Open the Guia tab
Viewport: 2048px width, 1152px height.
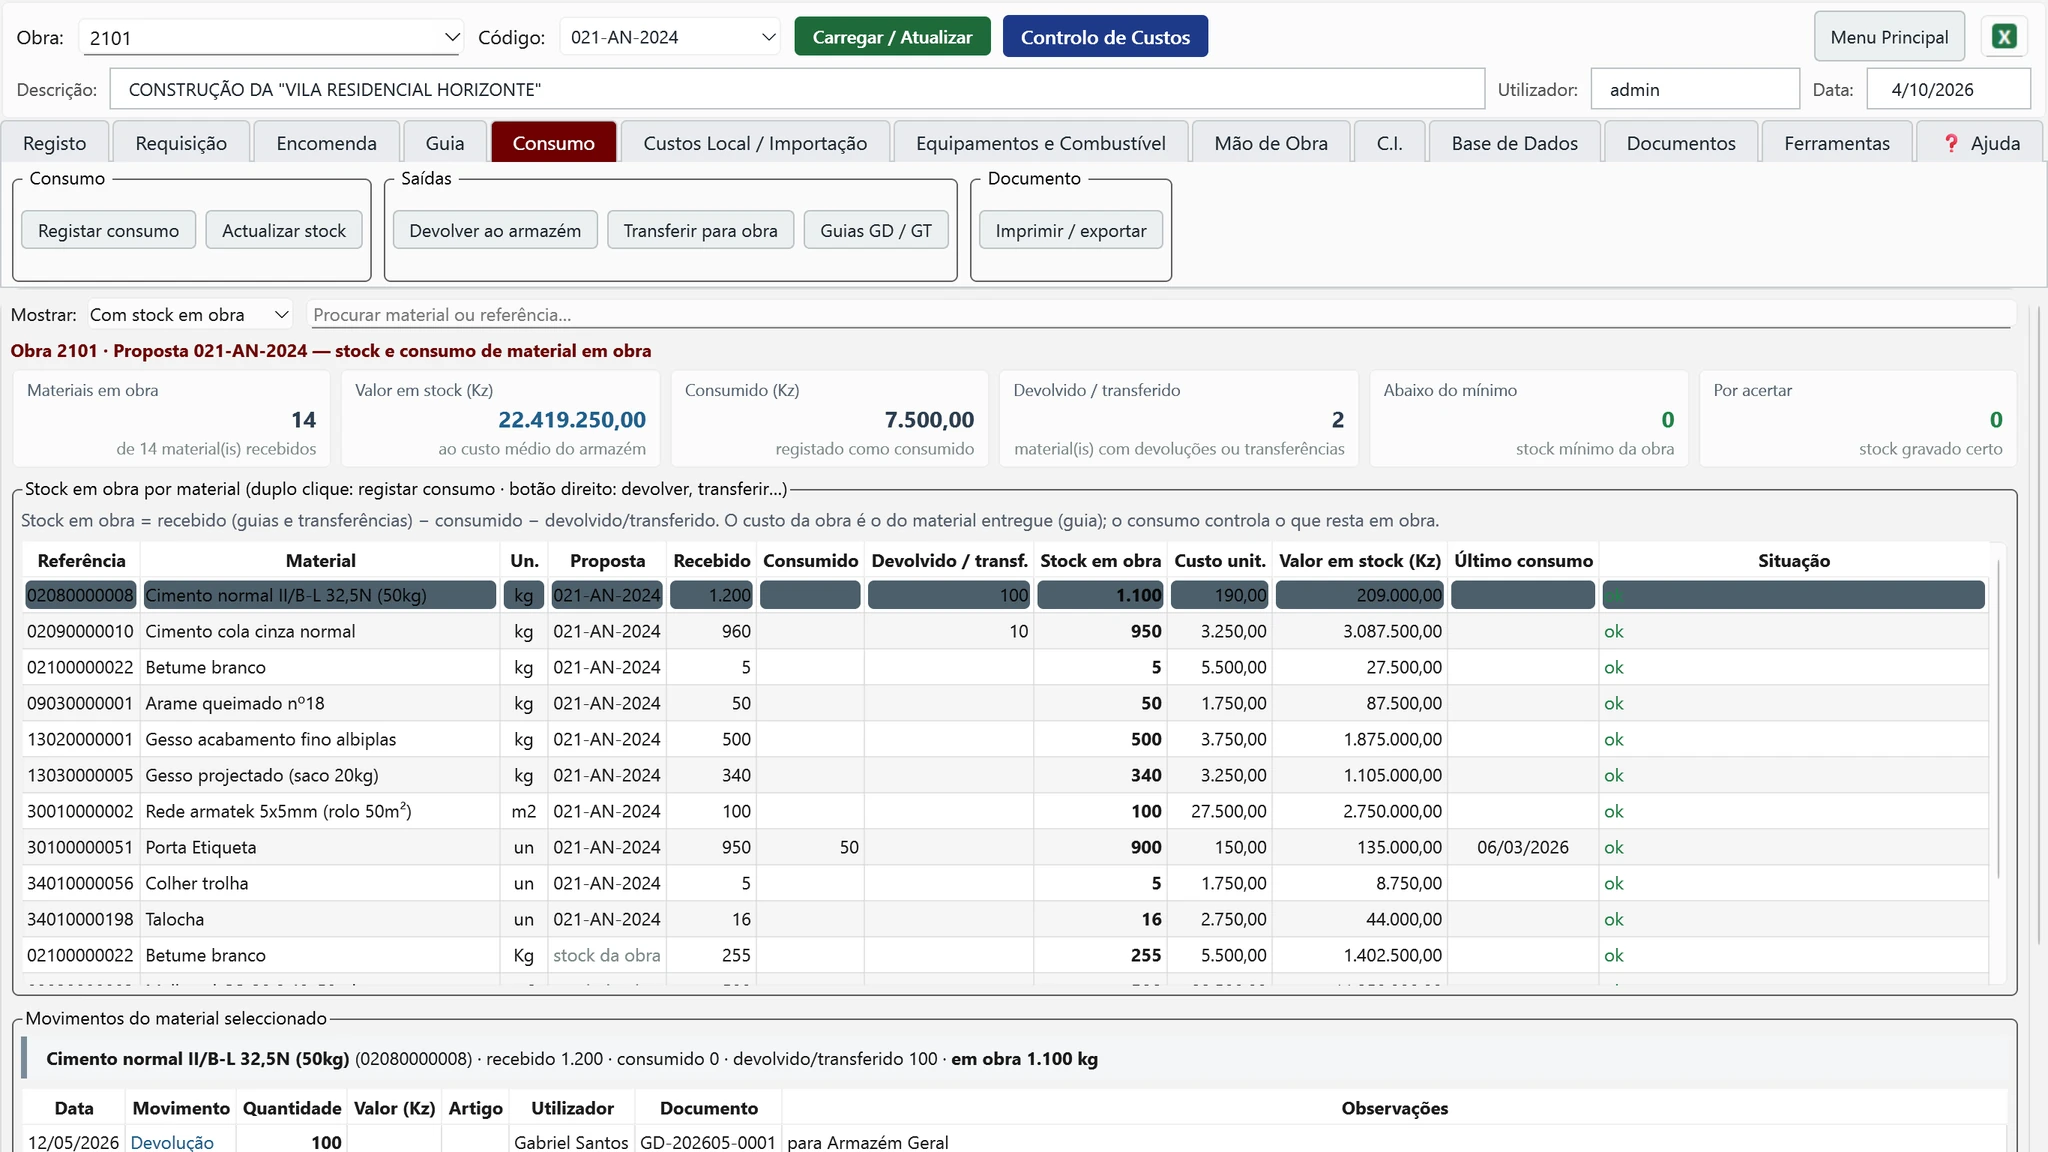click(445, 143)
